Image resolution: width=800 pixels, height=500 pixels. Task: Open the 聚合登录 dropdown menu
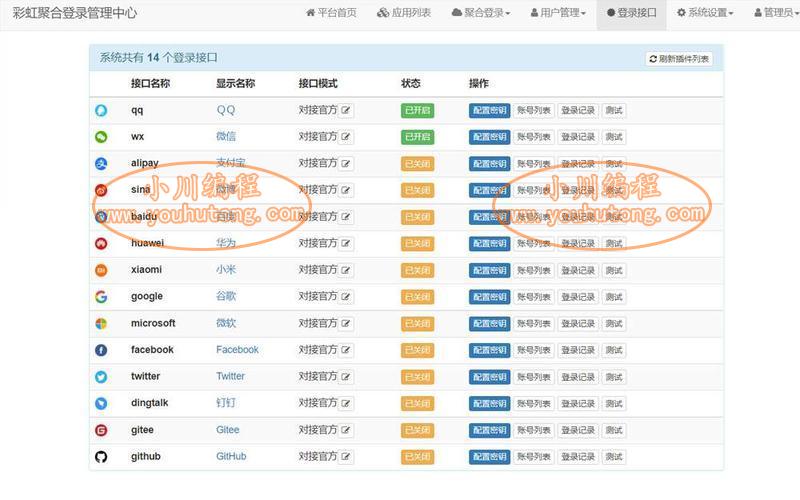pos(481,13)
